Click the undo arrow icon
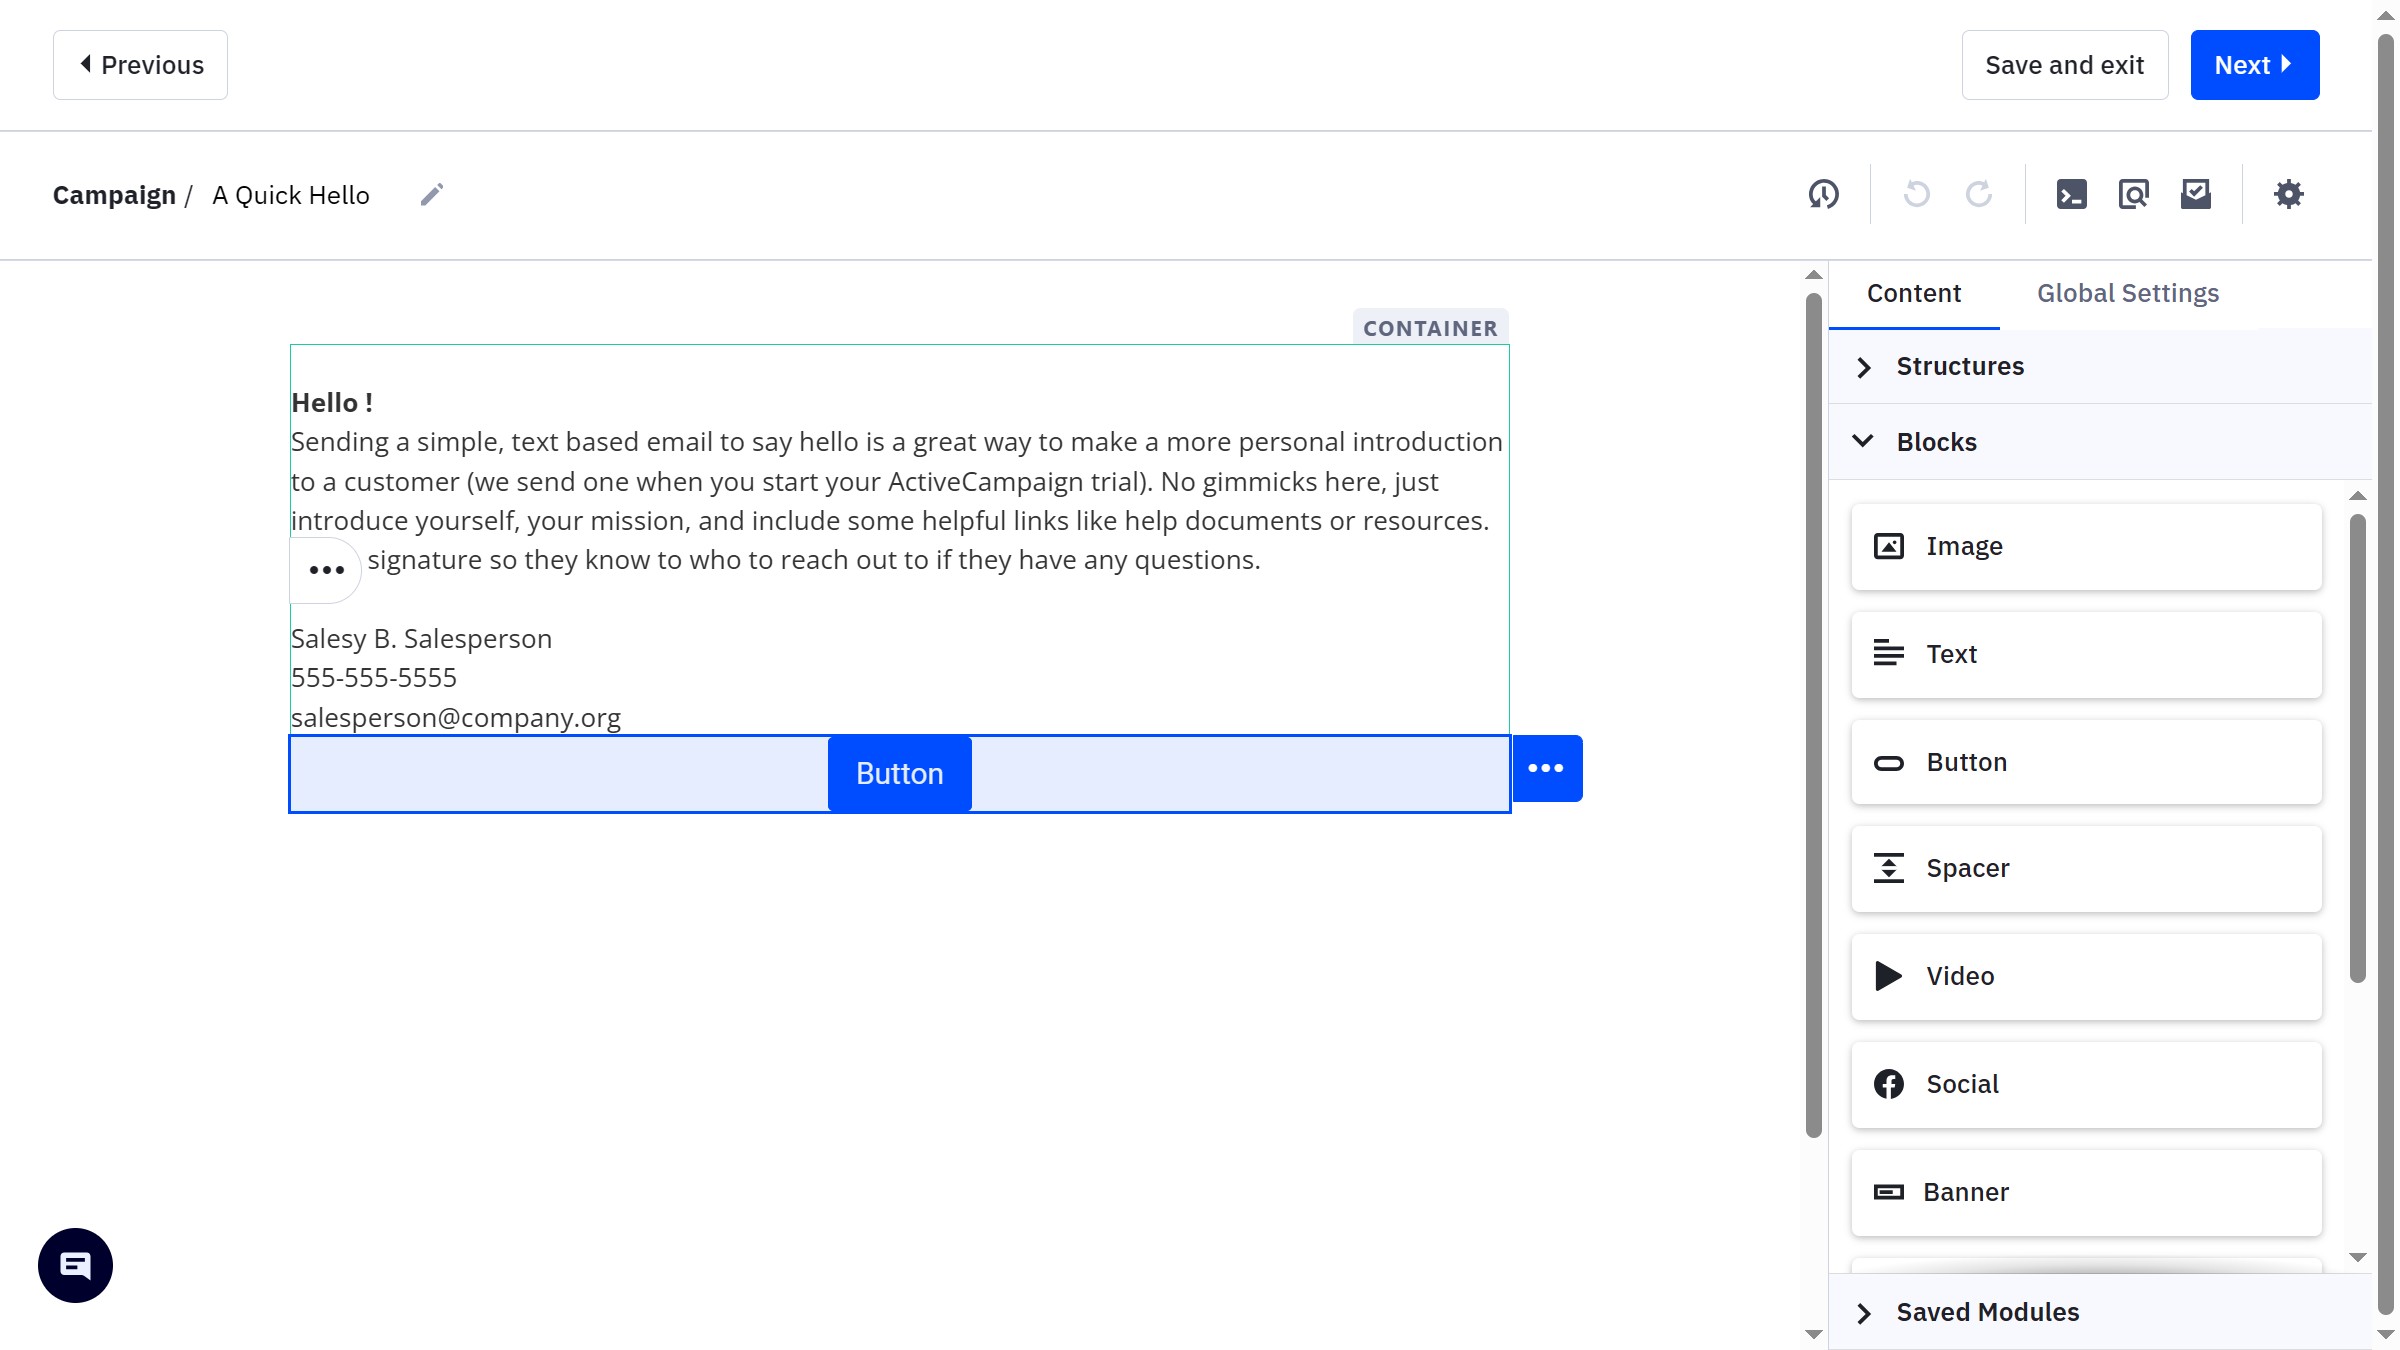The width and height of the screenshot is (2400, 1350). [1916, 194]
